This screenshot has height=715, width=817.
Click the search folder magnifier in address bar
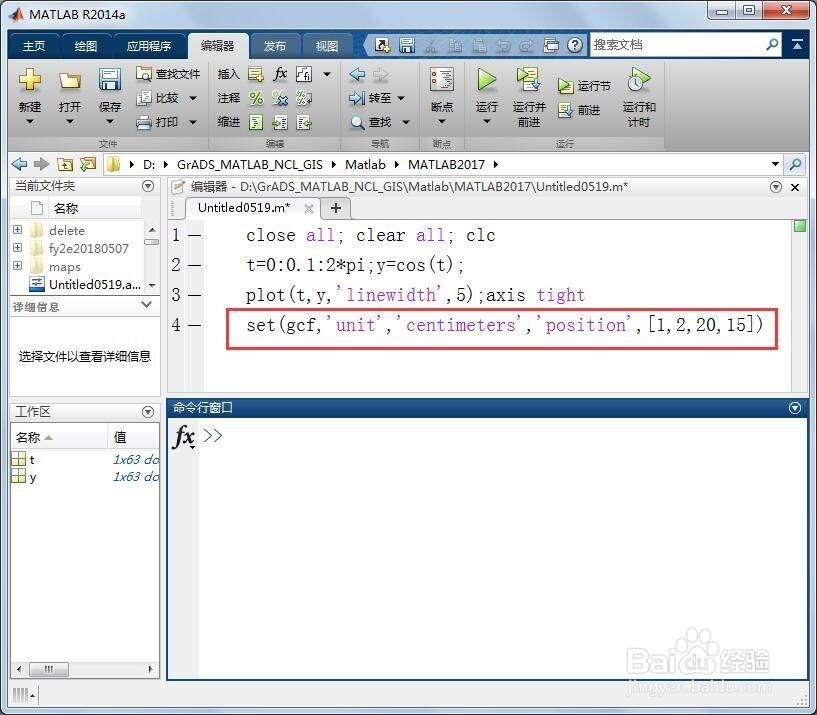click(x=796, y=165)
